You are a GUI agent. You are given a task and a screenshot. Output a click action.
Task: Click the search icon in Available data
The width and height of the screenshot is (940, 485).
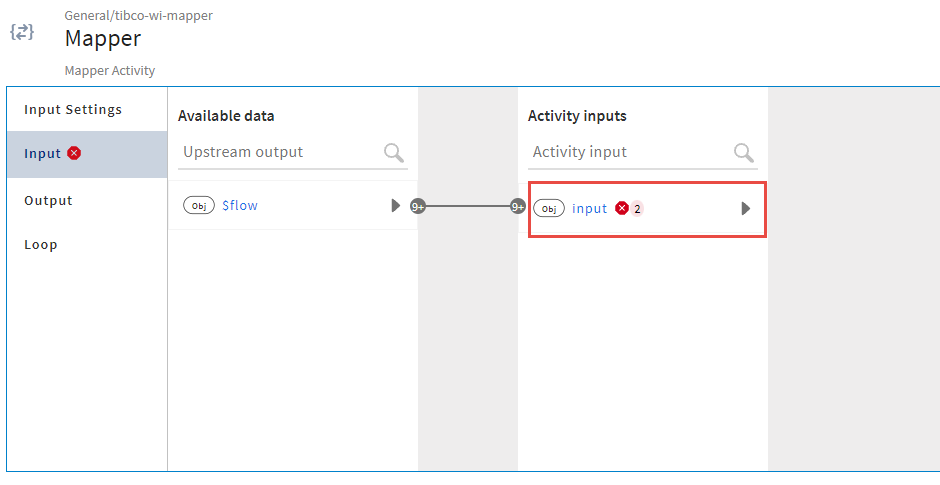pos(394,152)
